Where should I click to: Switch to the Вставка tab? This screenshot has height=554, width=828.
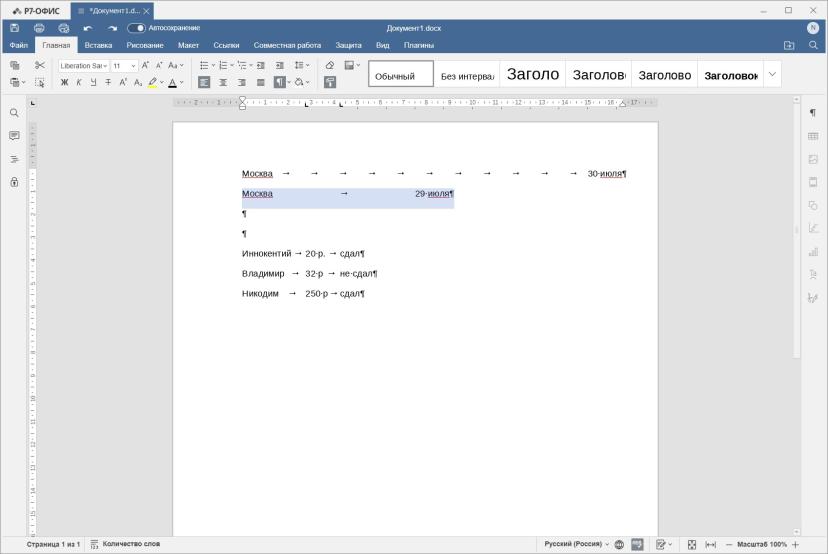point(98,45)
